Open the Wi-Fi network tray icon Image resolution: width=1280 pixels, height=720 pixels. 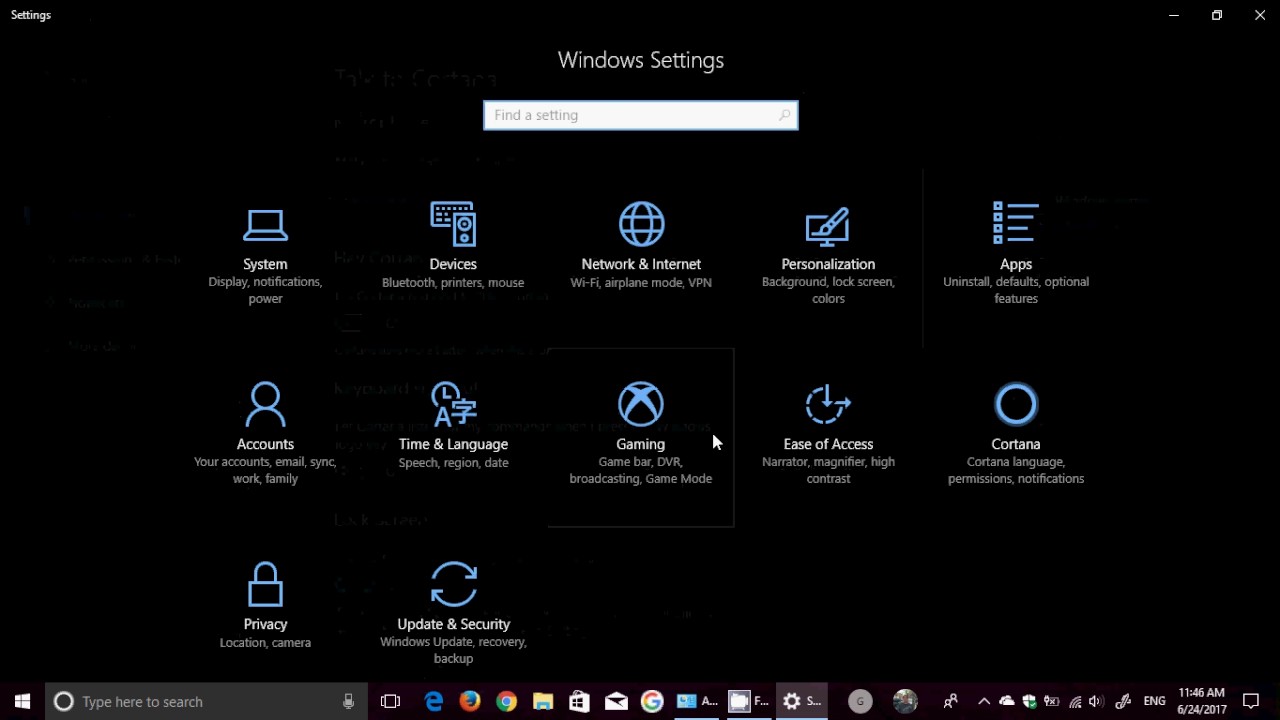pos(1075,701)
